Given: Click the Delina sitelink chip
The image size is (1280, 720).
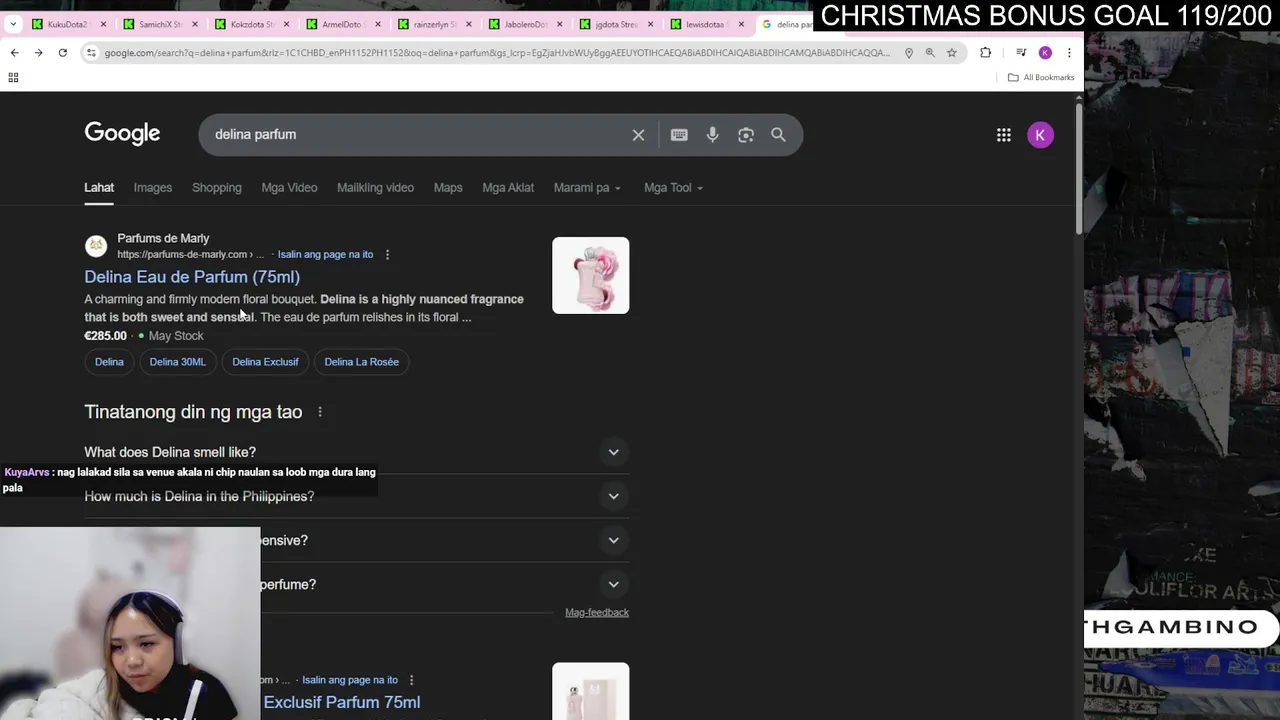Looking at the screenshot, I should (x=109, y=362).
